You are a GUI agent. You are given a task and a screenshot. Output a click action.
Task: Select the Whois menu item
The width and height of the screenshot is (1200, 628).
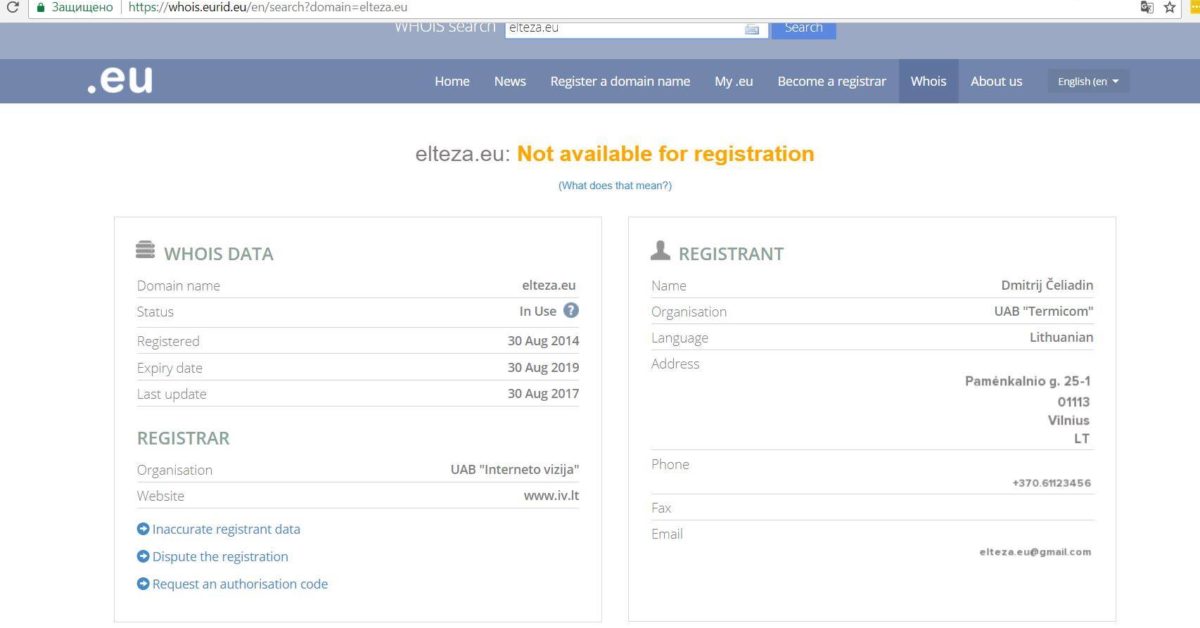(928, 81)
